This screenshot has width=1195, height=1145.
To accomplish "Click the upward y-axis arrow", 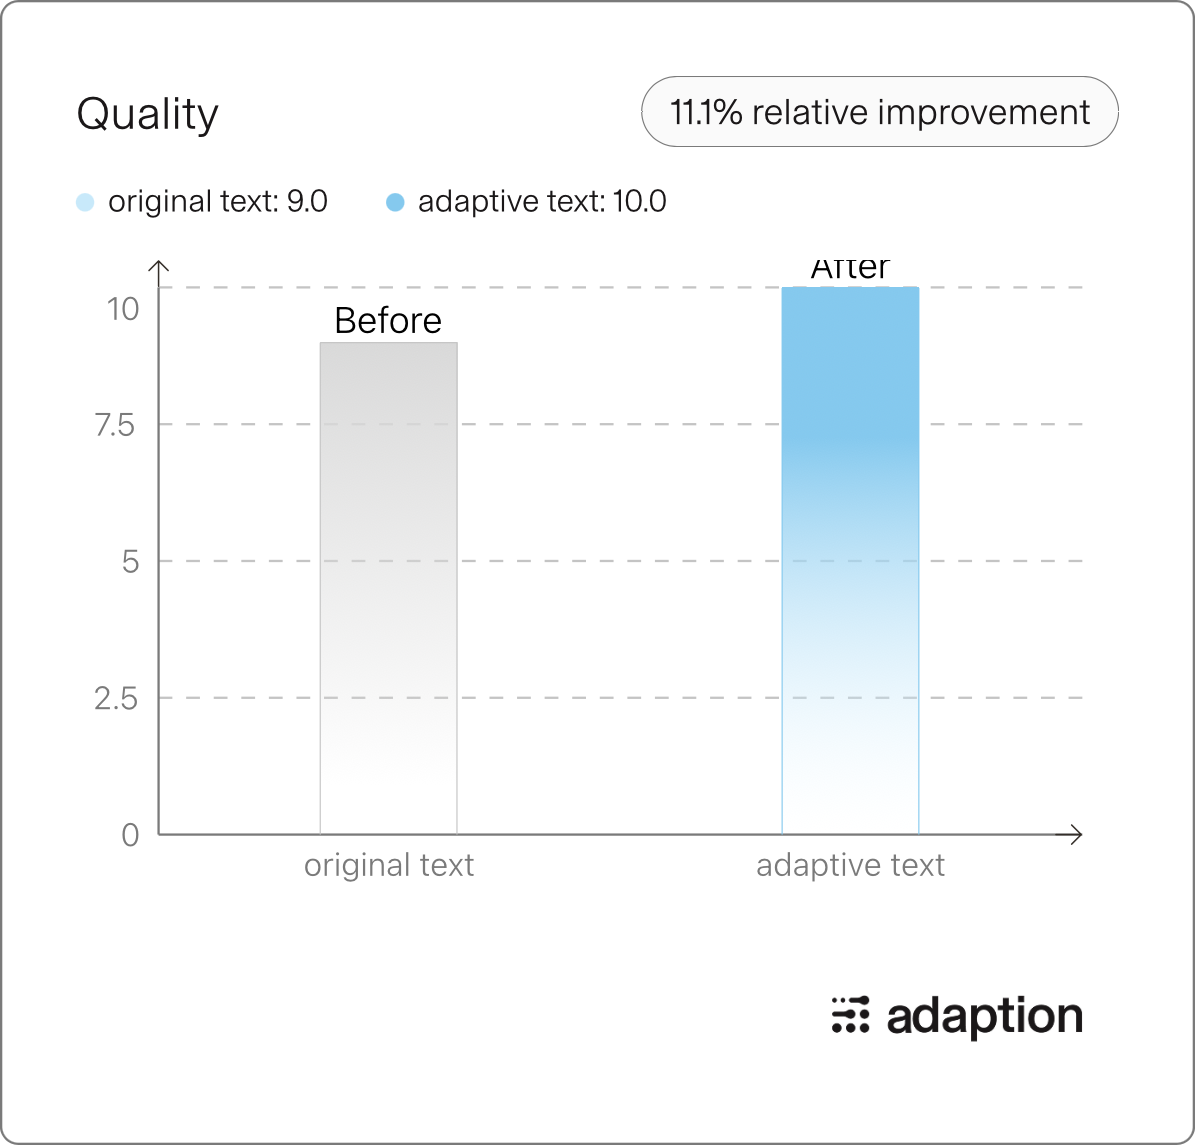I will (159, 272).
